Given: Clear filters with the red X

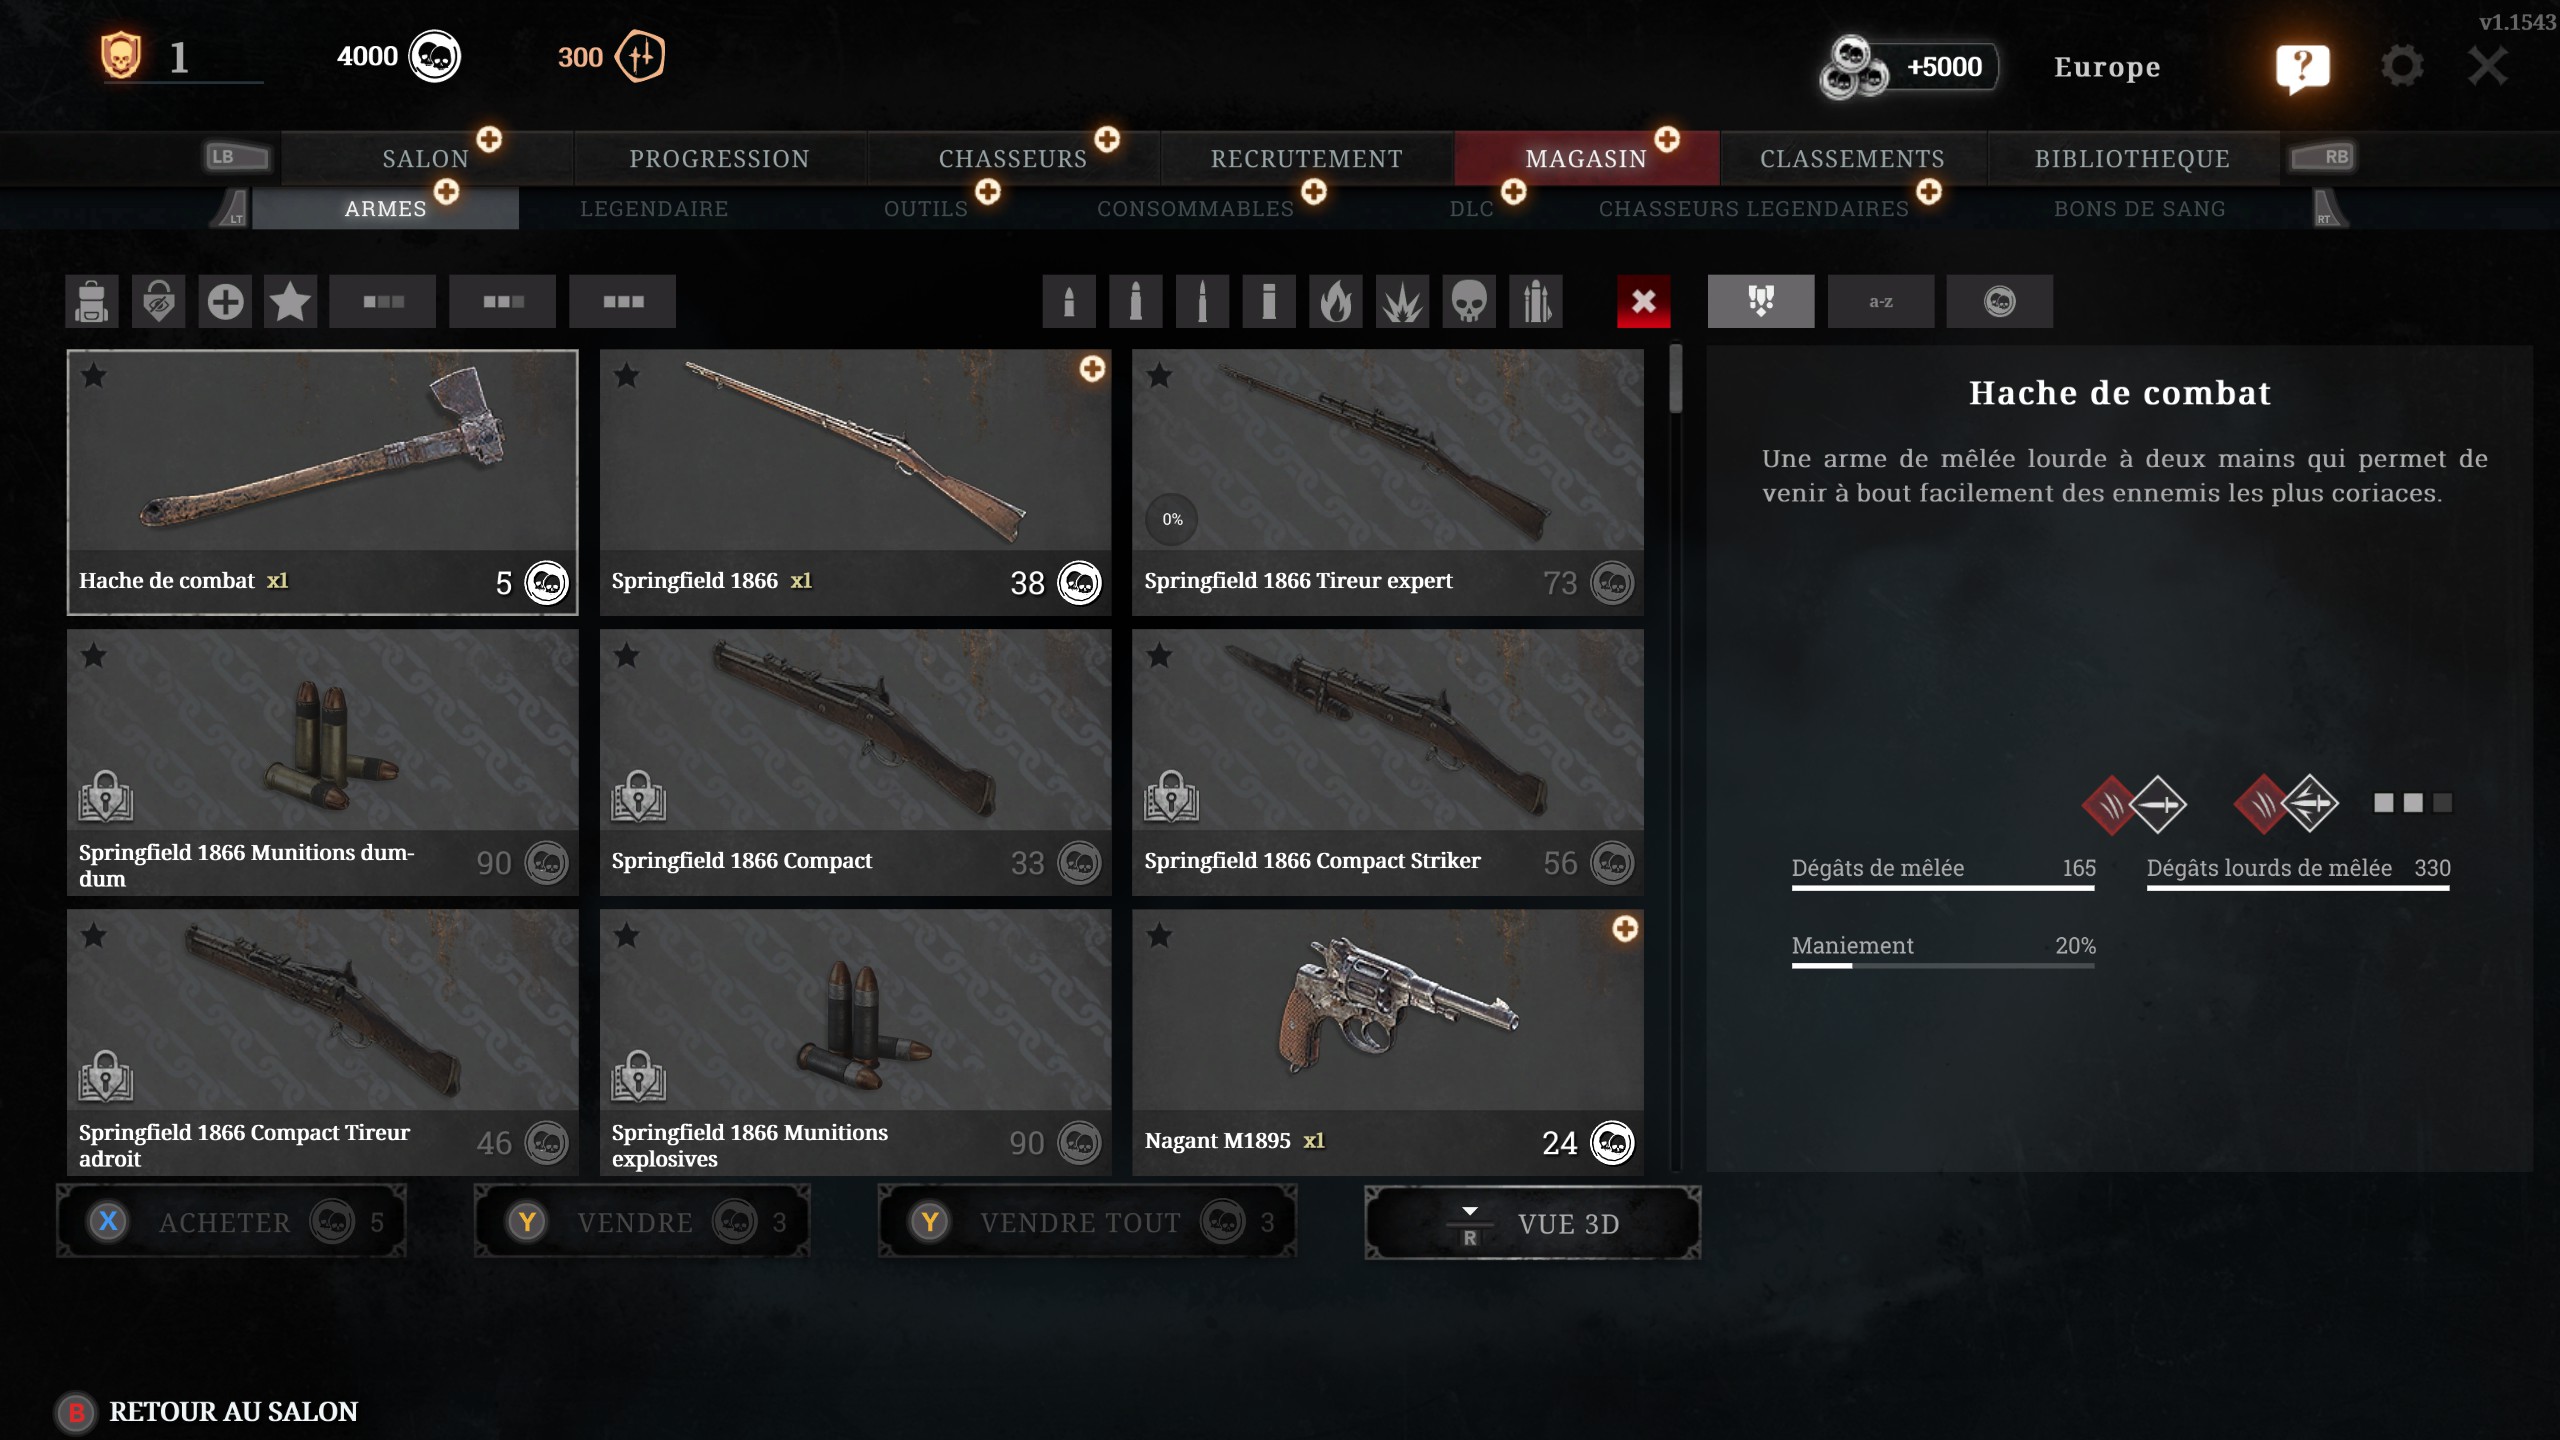Looking at the screenshot, I should pyautogui.click(x=1644, y=301).
